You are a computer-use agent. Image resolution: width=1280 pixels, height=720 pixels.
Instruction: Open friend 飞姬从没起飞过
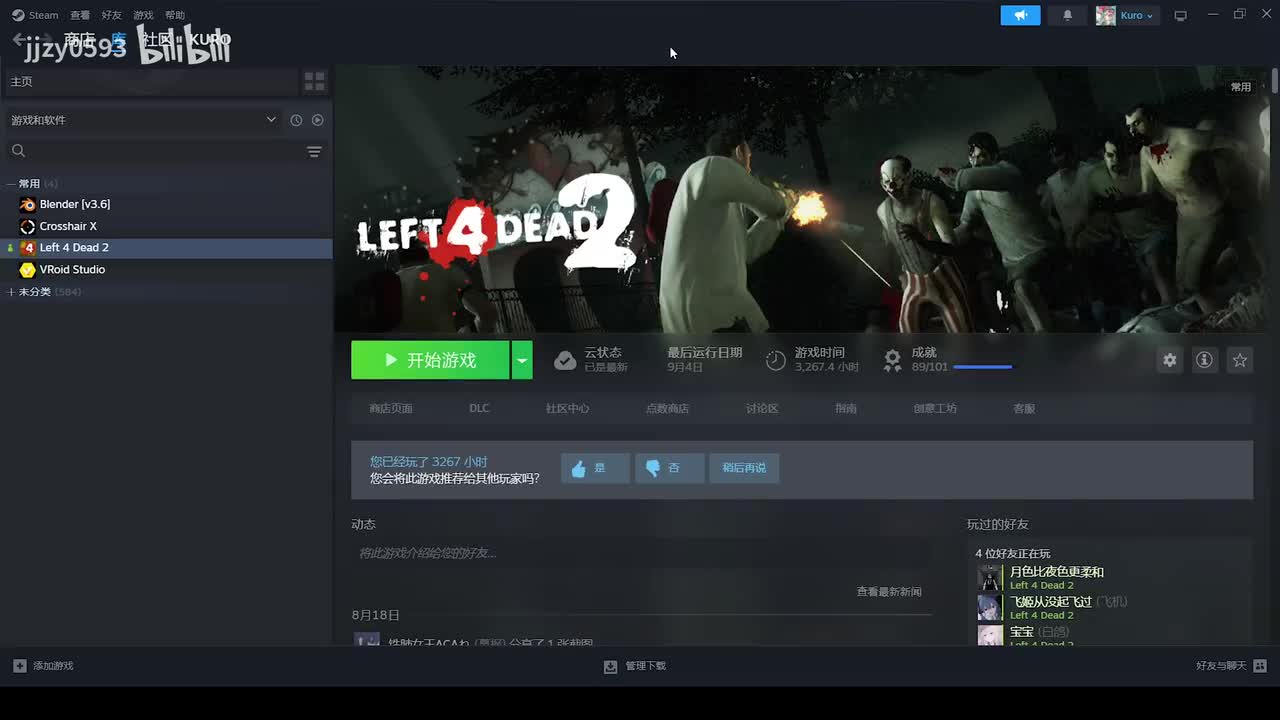[x=1051, y=602]
